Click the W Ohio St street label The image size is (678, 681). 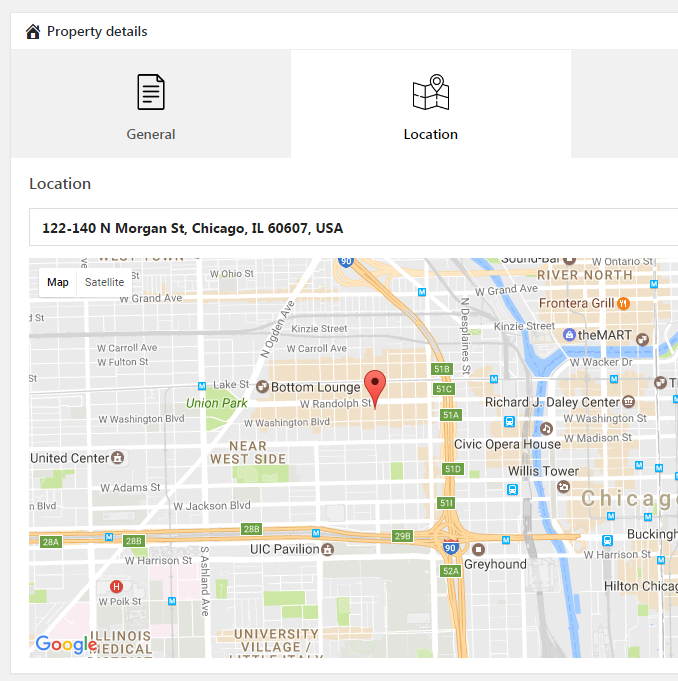(232, 274)
